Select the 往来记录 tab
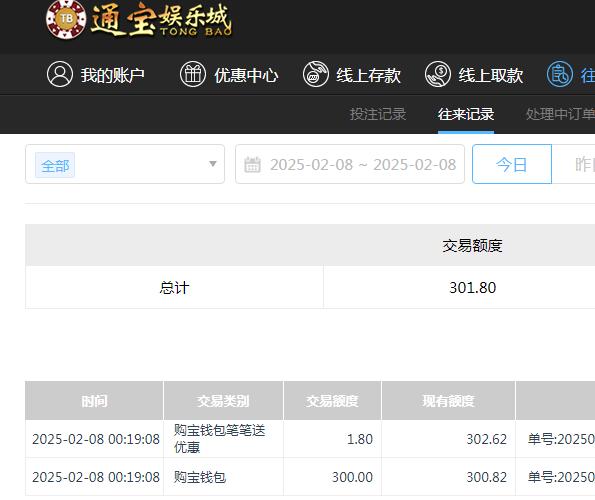Image resolution: width=595 pixels, height=500 pixels. (x=466, y=114)
